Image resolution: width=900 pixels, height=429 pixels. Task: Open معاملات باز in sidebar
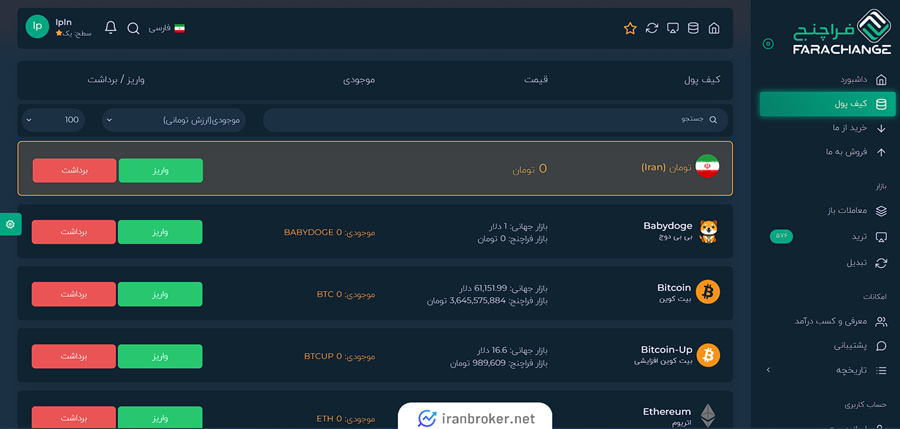coord(858,211)
